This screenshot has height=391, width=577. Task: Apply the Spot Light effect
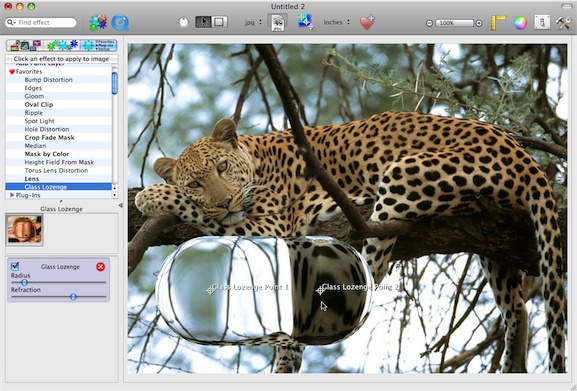[59, 121]
